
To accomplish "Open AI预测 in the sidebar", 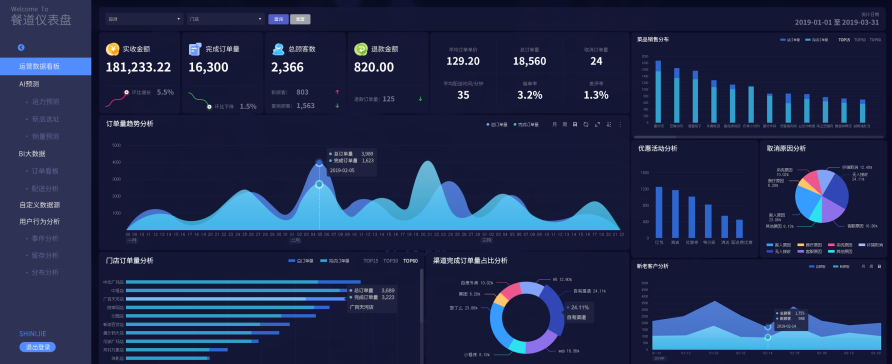I will (x=29, y=84).
